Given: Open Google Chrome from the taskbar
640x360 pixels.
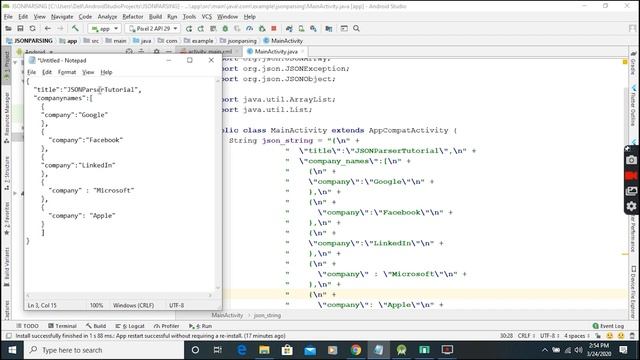Looking at the screenshot, I should [x=356, y=350].
